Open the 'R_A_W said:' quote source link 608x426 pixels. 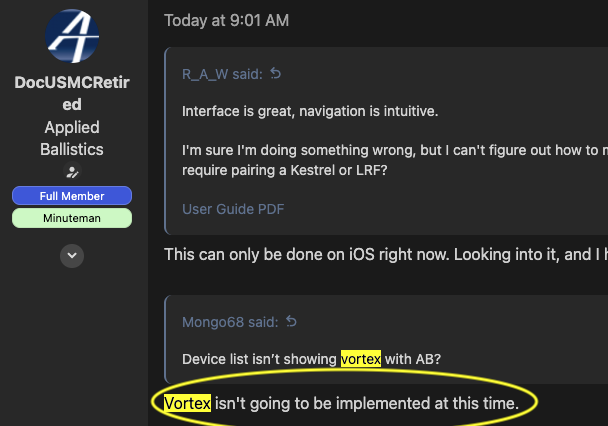(x=223, y=74)
